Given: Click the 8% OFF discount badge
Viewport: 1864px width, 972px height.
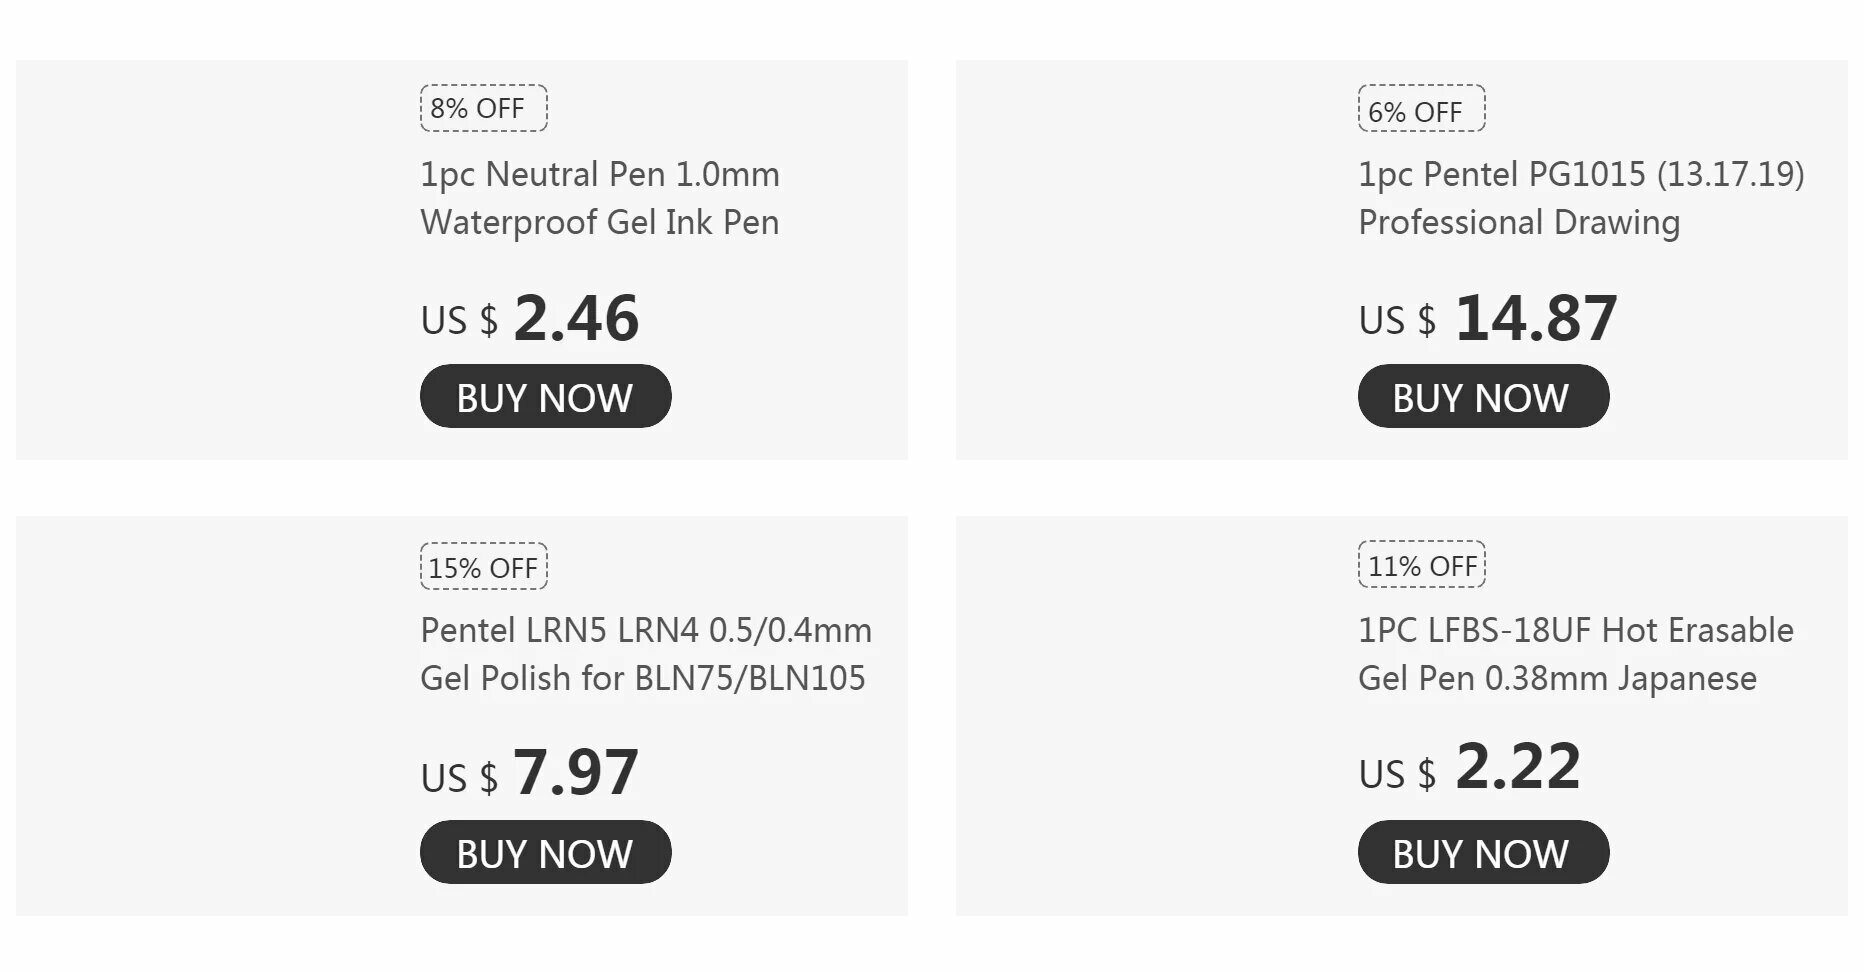Looking at the screenshot, I should 484,108.
